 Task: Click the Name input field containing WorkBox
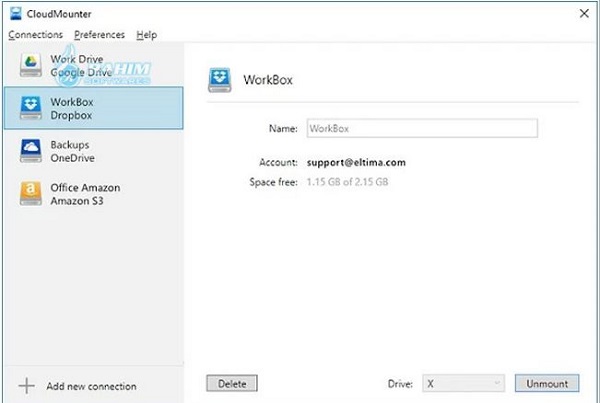[x=422, y=129]
